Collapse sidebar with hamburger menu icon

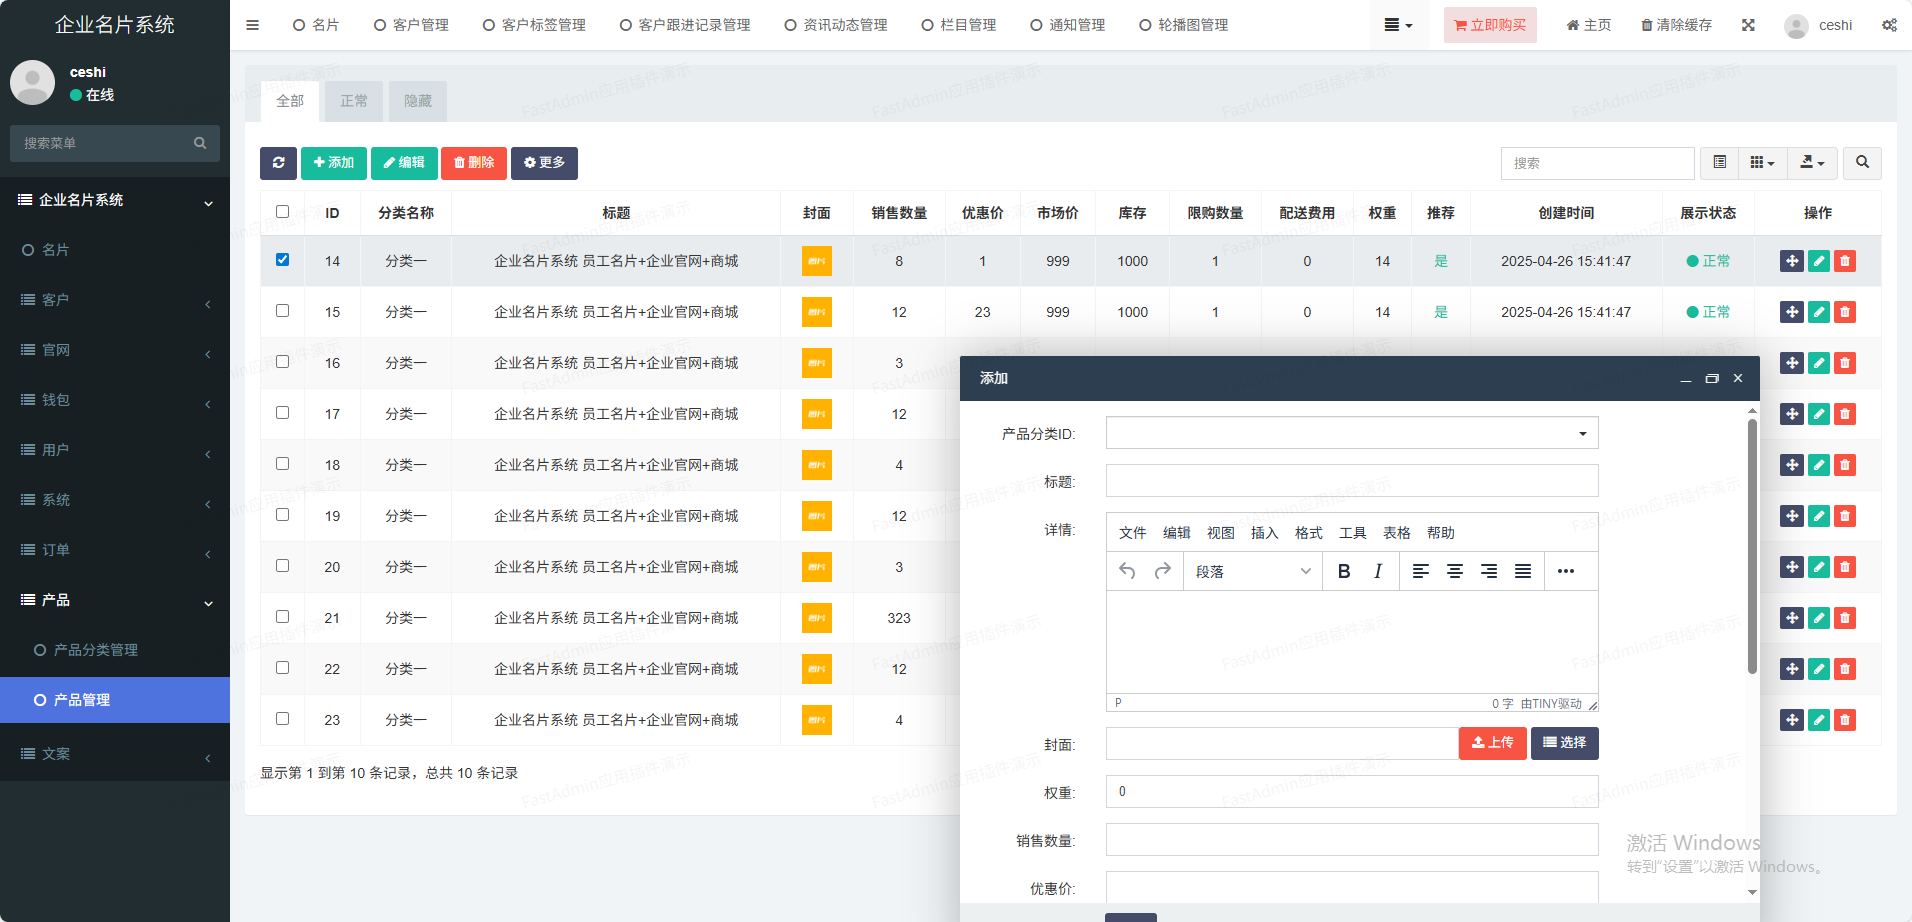[252, 25]
